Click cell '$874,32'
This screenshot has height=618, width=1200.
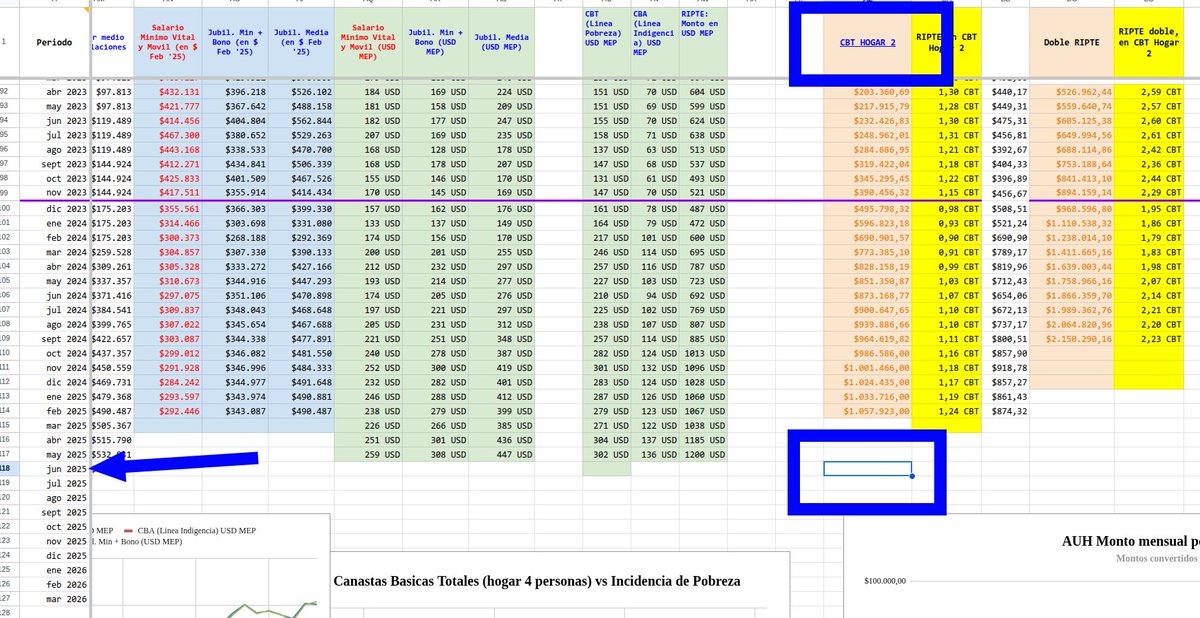(x=1004, y=410)
